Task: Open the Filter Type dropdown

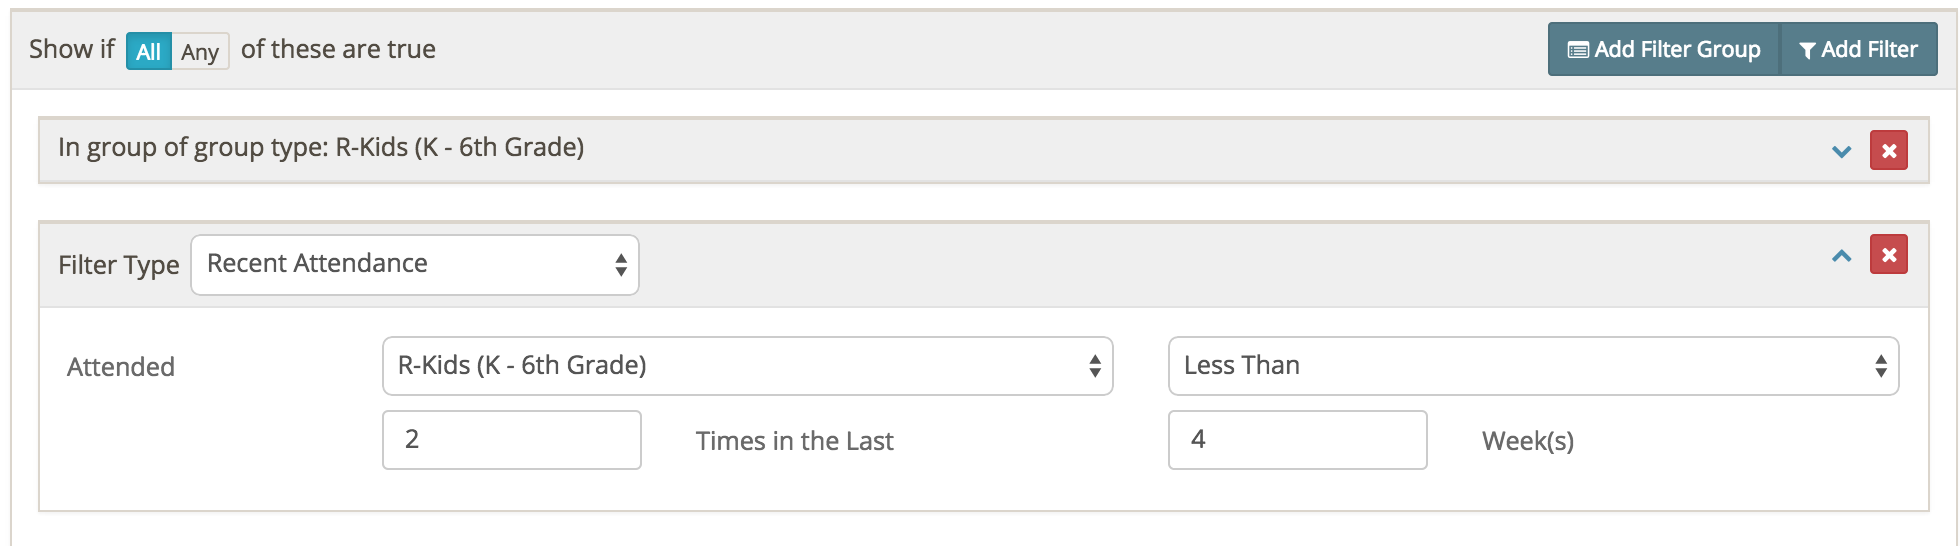Action: pos(415,265)
